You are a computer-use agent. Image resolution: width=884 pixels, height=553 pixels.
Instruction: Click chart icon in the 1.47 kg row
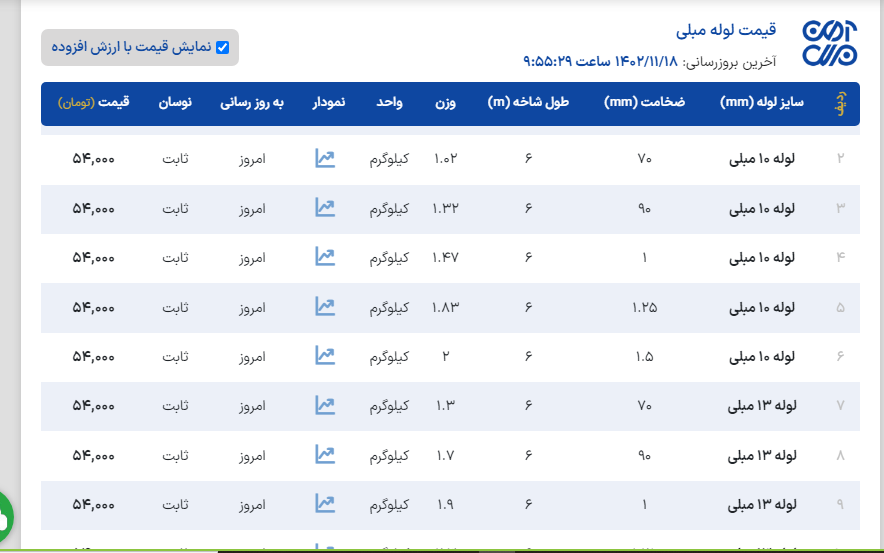[324, 257]
